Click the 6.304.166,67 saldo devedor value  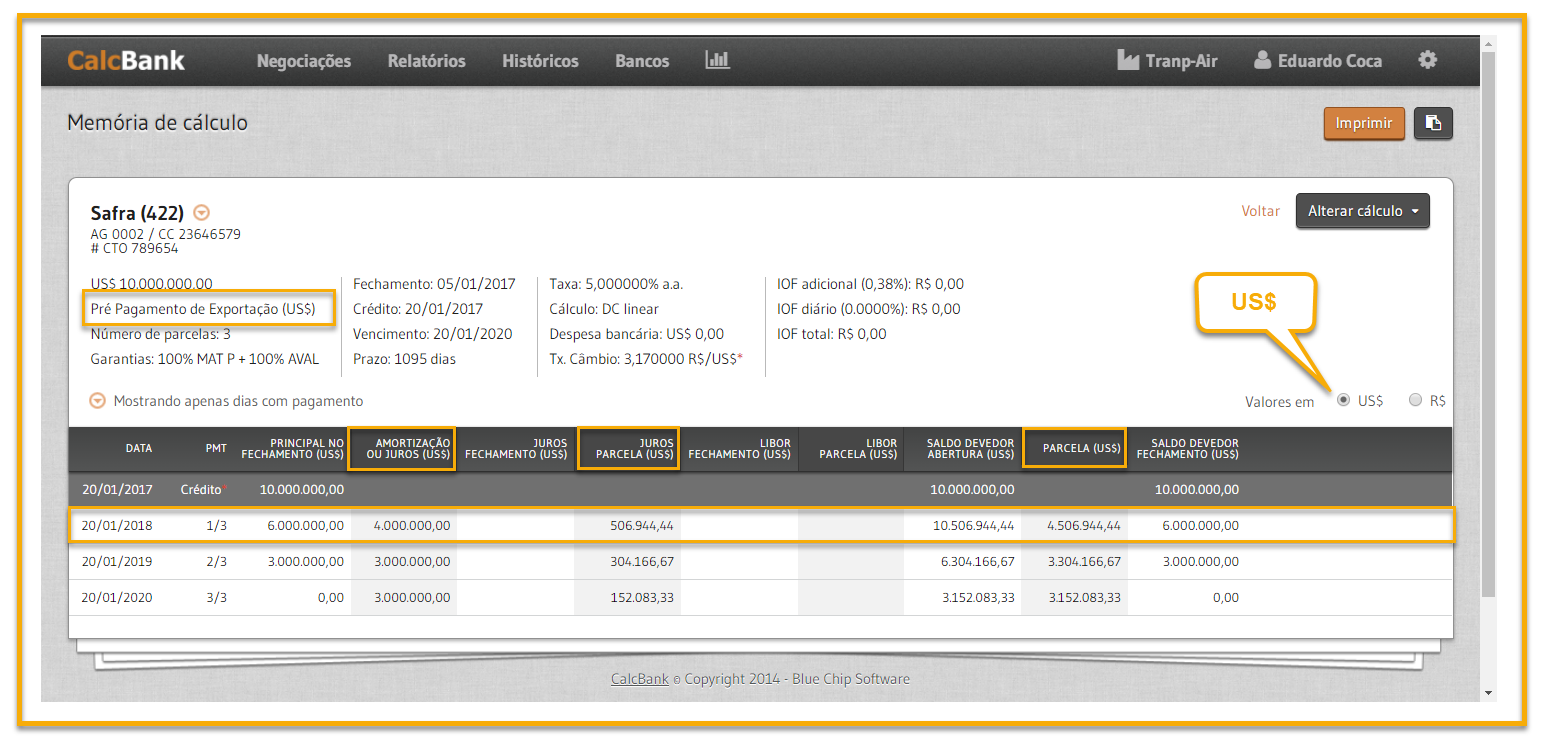point(977,561)
